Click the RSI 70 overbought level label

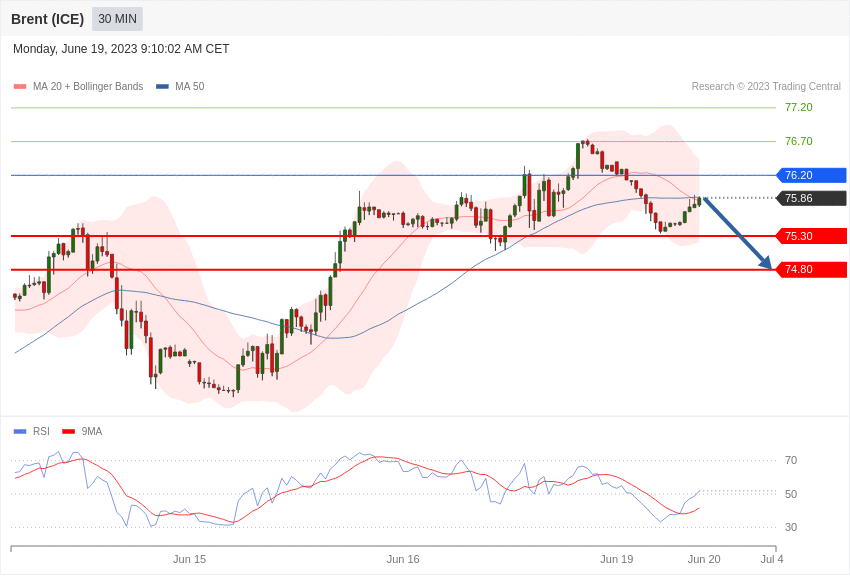coord(791,461)
